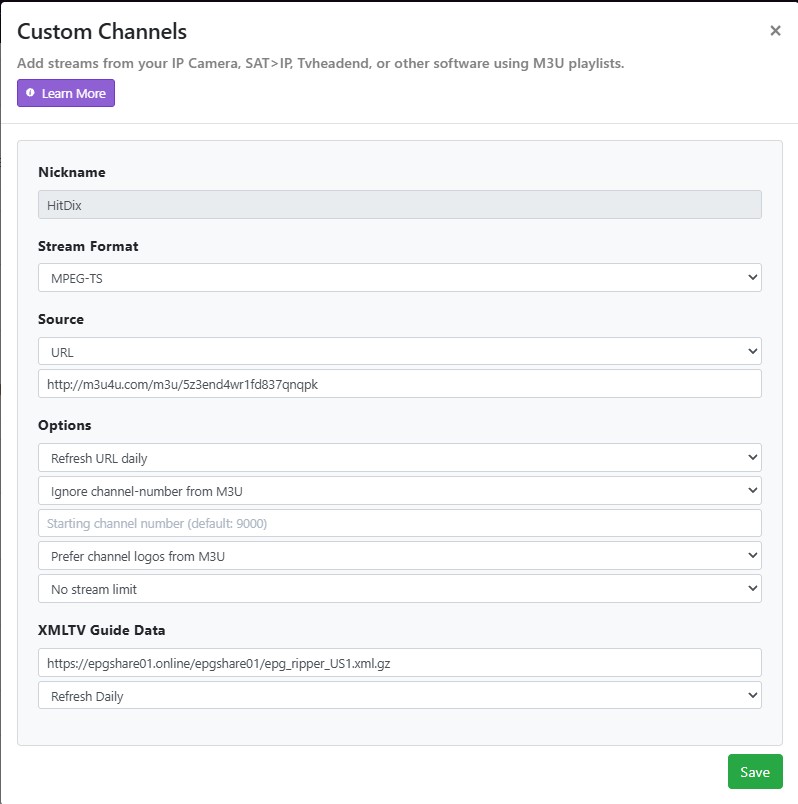Click the XMLTV Guide Data heading
This screenshot has width=798, height=804.
[102, 630]
